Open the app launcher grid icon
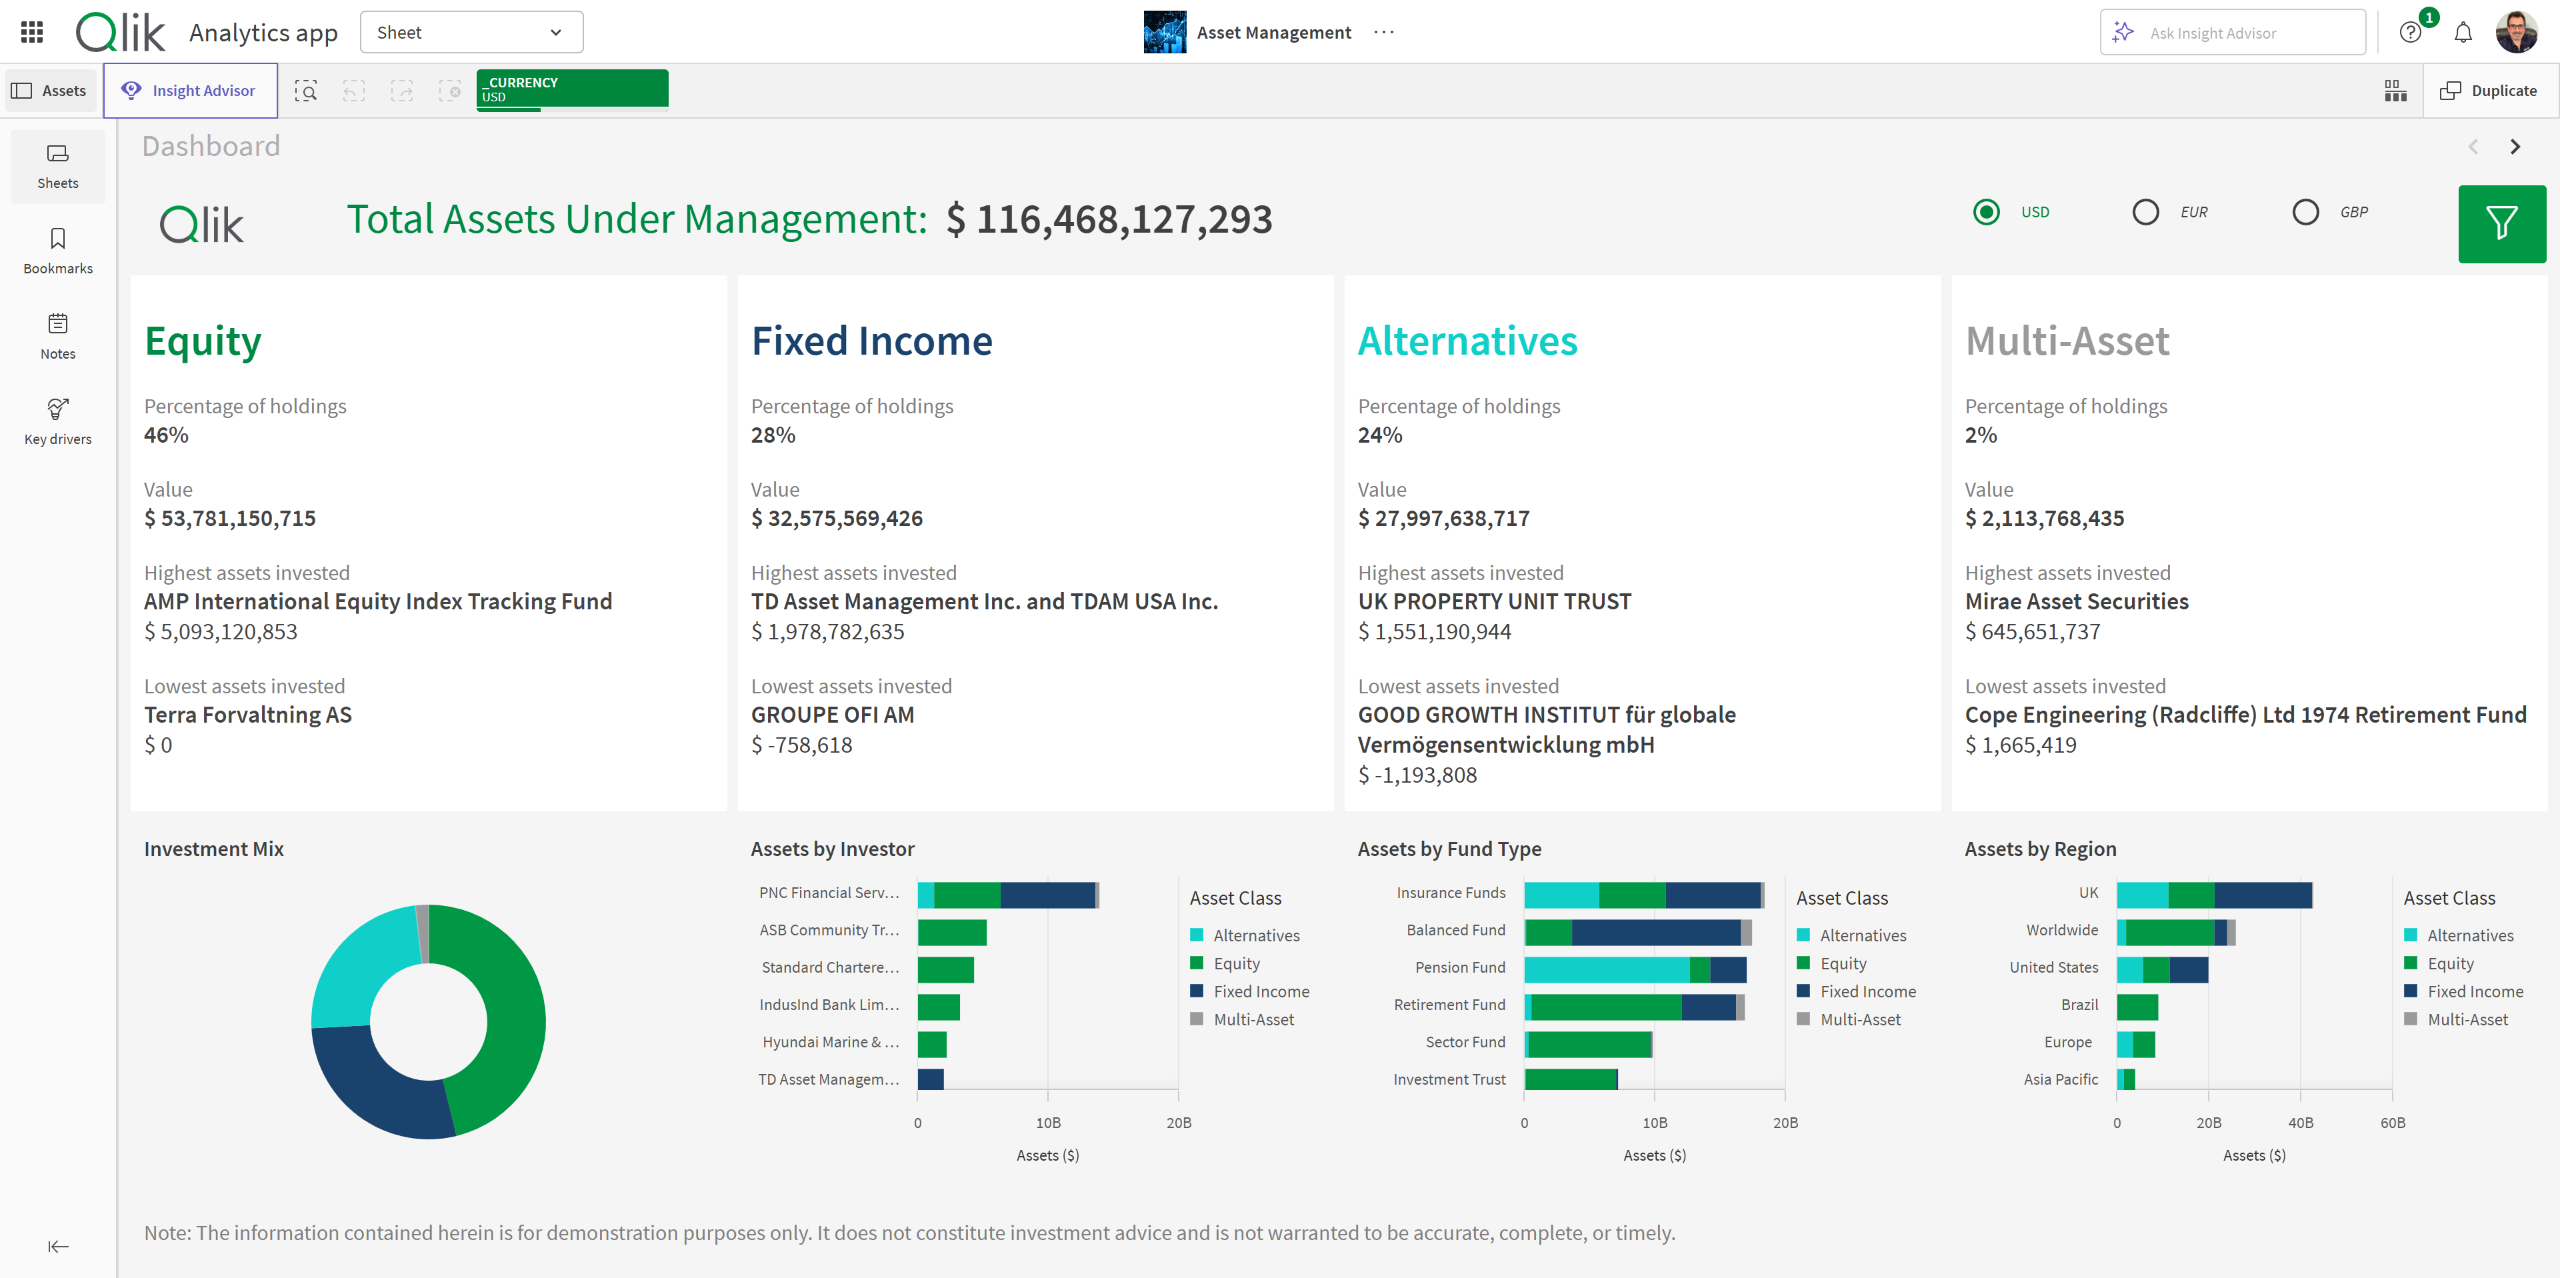The image size is (2560, 1278). coord(32,32)
